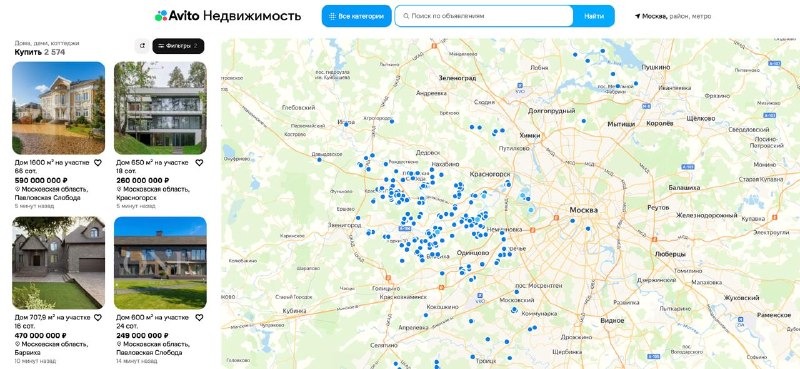Click the price 470 000 000 ₽

tap(41, 335)
